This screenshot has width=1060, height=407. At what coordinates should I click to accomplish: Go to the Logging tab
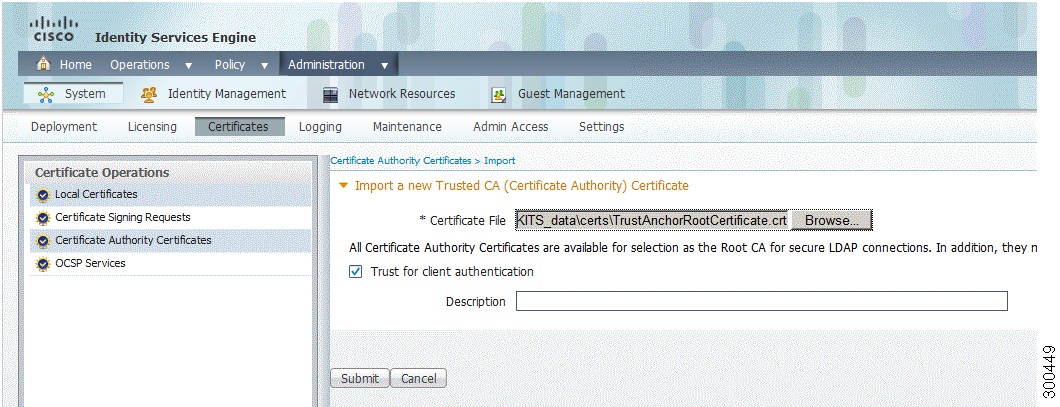pos(320,126)
